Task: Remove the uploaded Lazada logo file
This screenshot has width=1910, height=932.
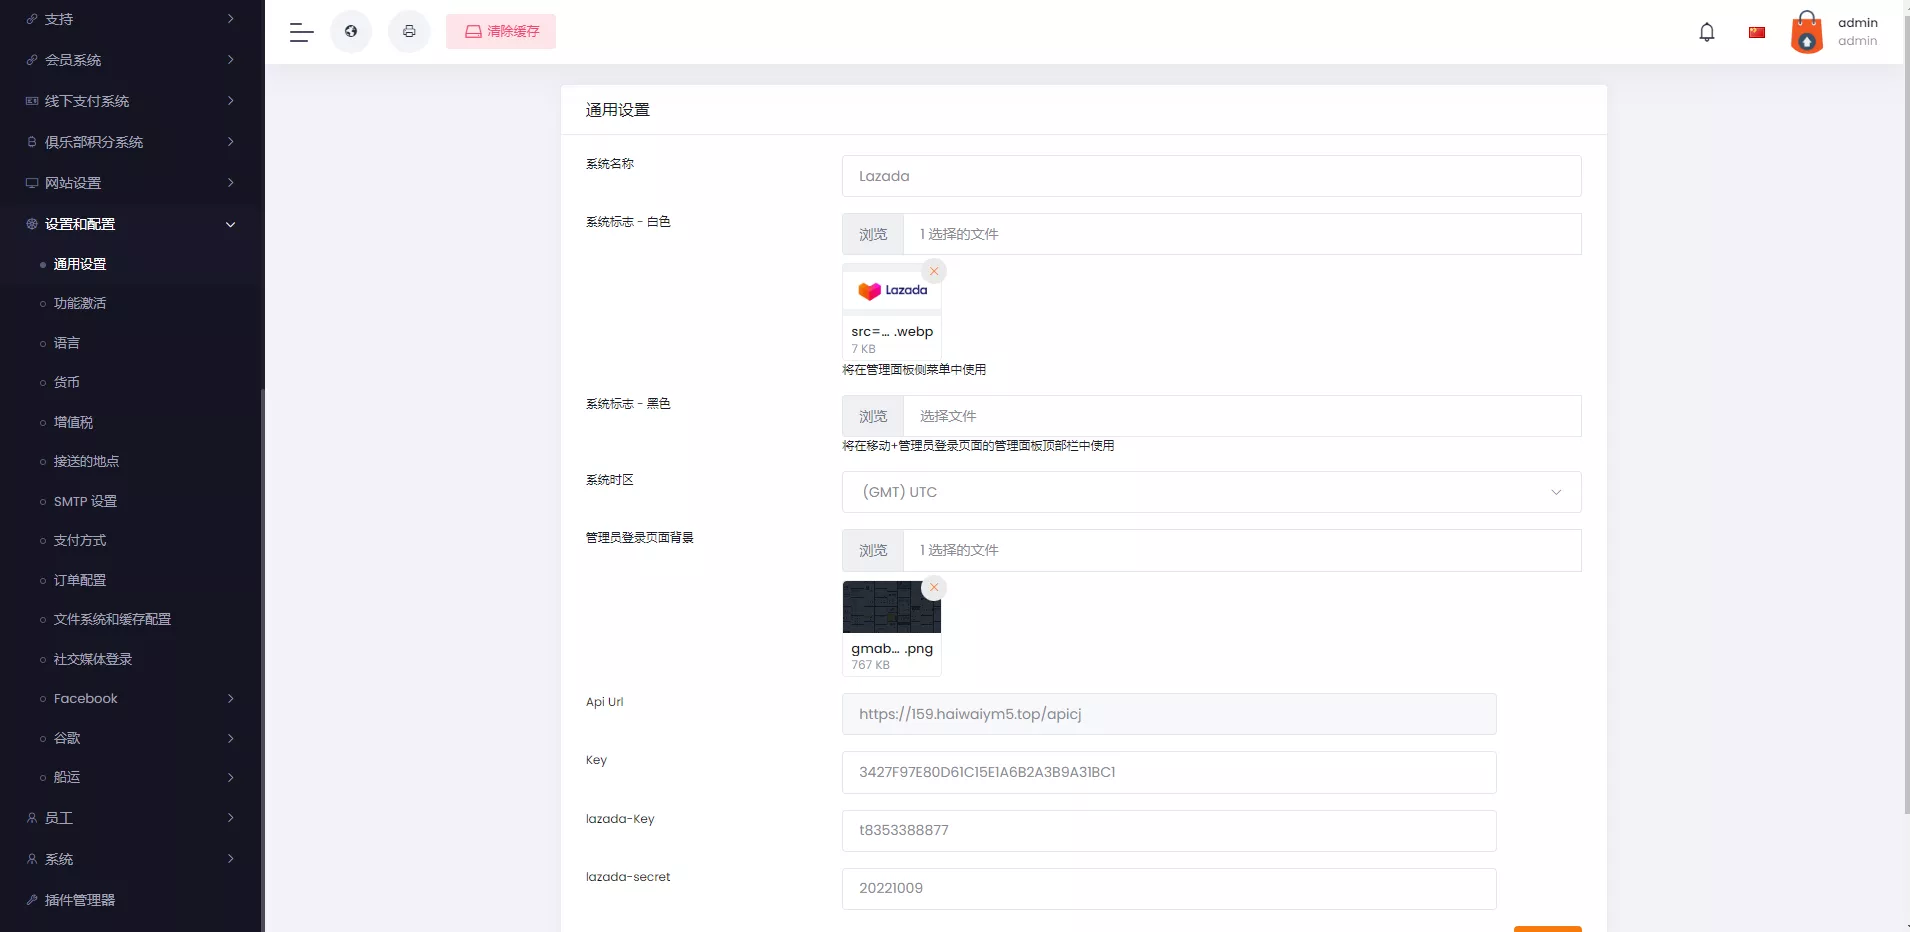Action: pyautogui.click(x=932, y=270)
